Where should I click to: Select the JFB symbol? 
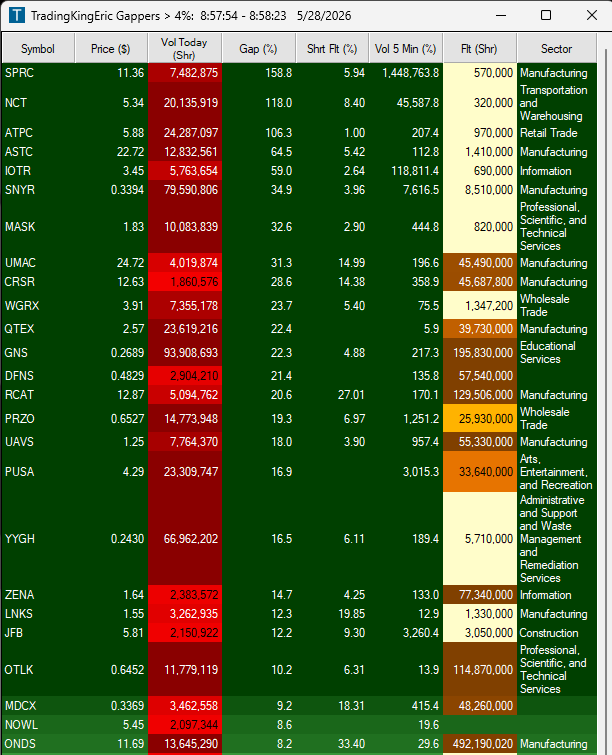pos(13,633)
